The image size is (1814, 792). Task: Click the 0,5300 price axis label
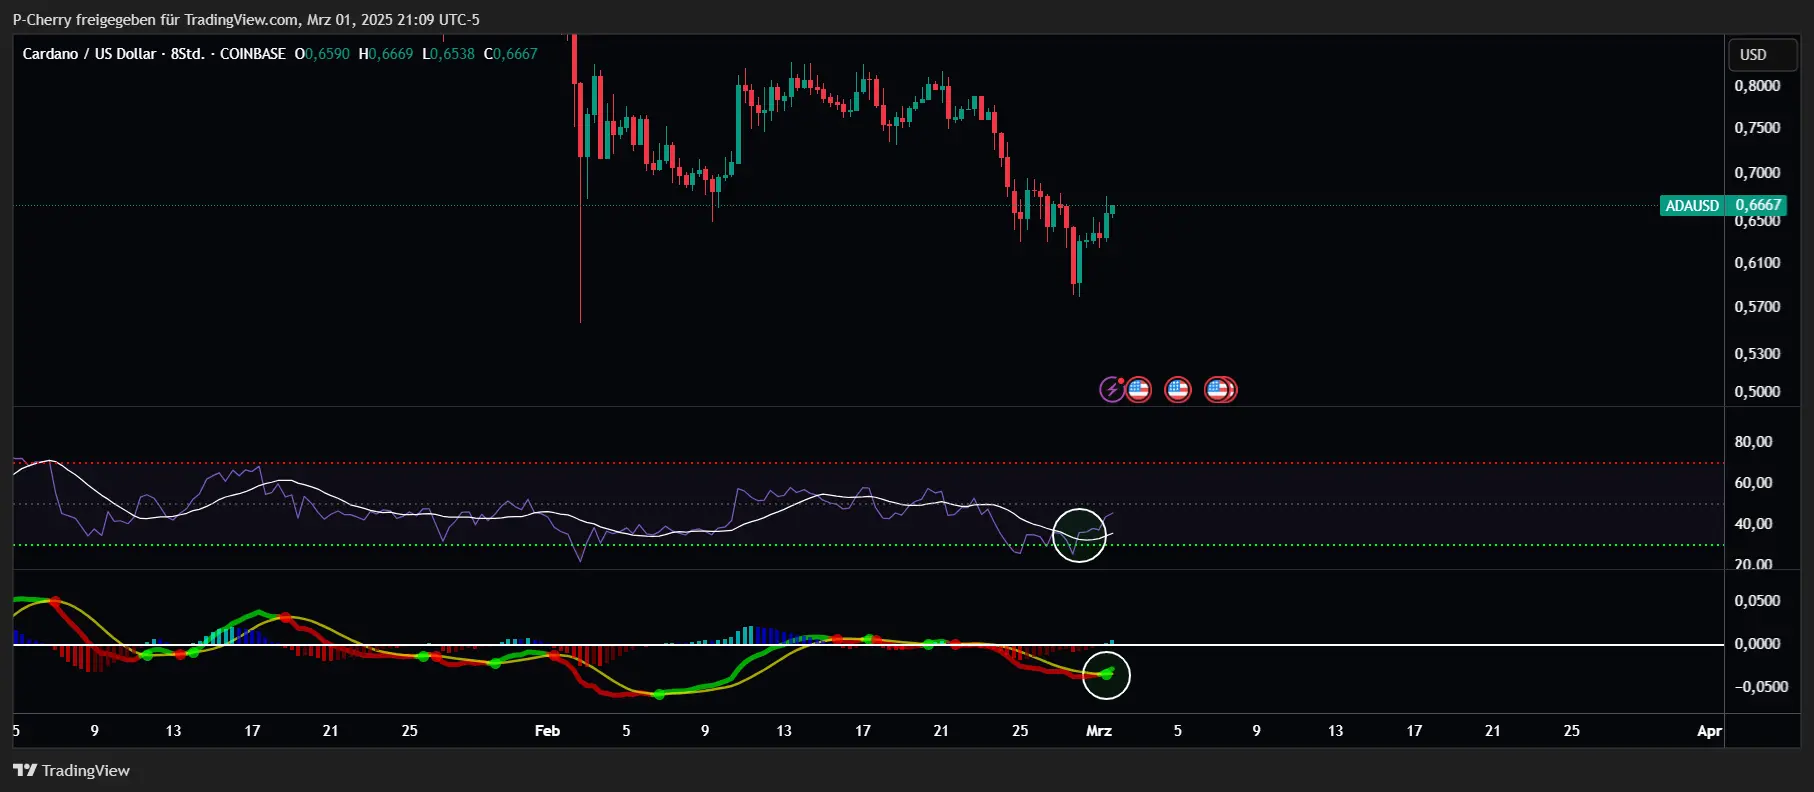tap(1757, 354)
